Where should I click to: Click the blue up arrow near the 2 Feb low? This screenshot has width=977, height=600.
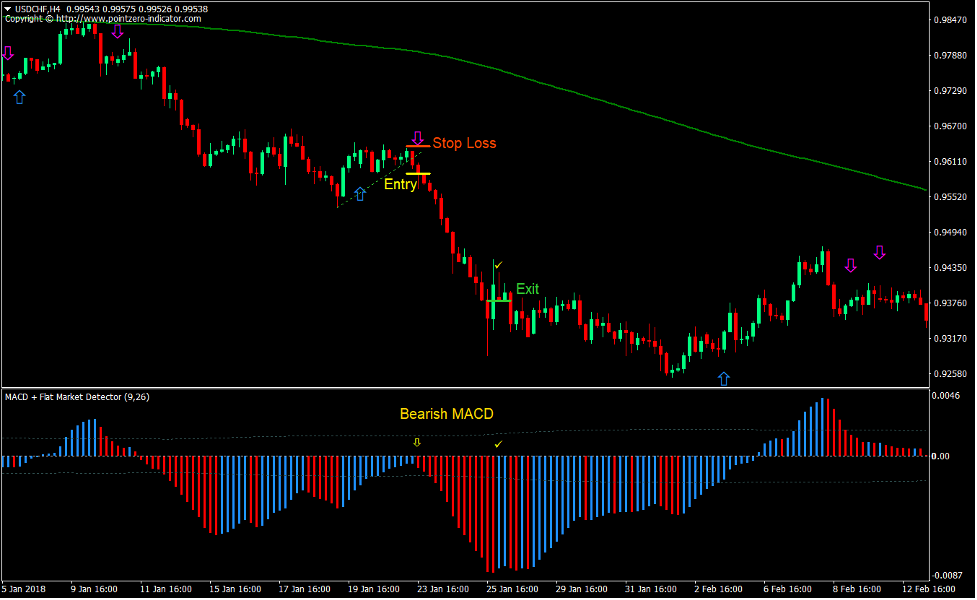pos(724,378)
